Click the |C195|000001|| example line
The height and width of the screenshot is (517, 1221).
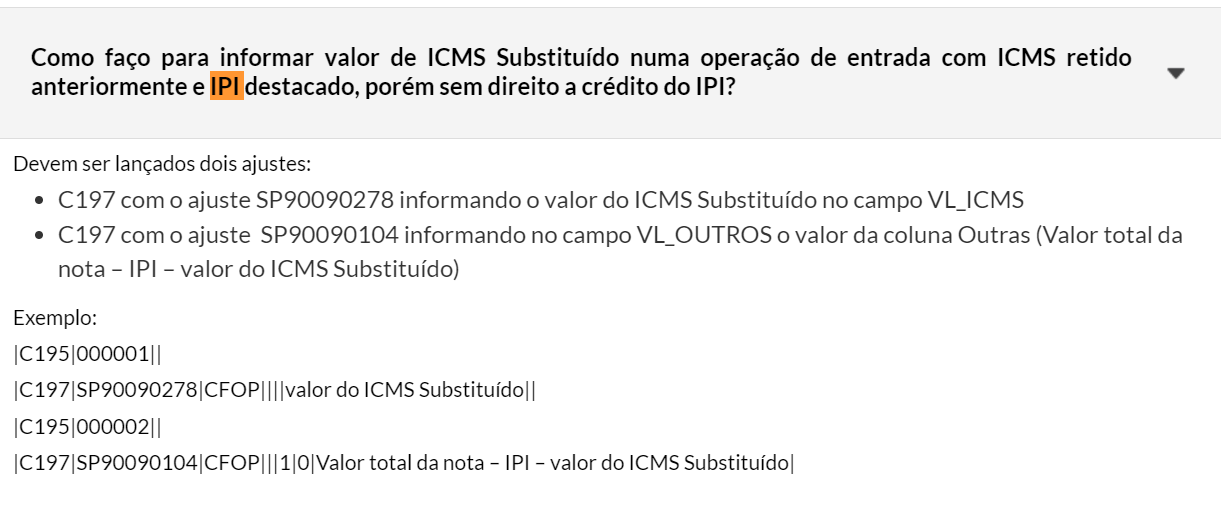(88, 355)
